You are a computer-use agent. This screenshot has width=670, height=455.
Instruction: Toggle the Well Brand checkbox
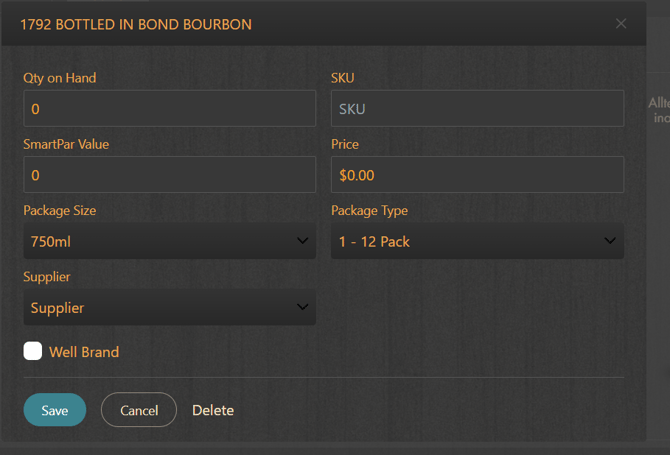click(33, 351)
